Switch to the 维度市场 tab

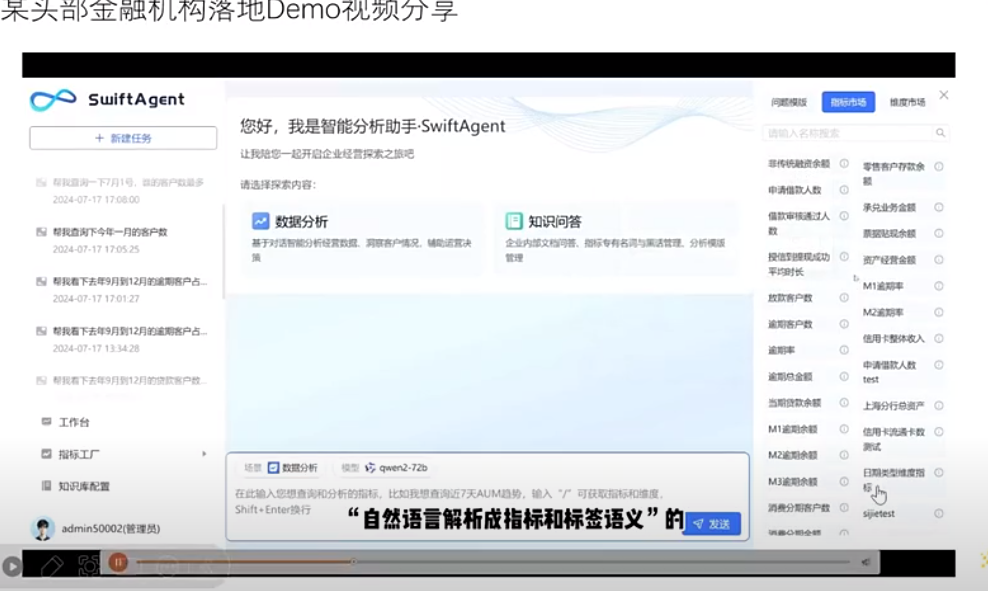point(907,102)
